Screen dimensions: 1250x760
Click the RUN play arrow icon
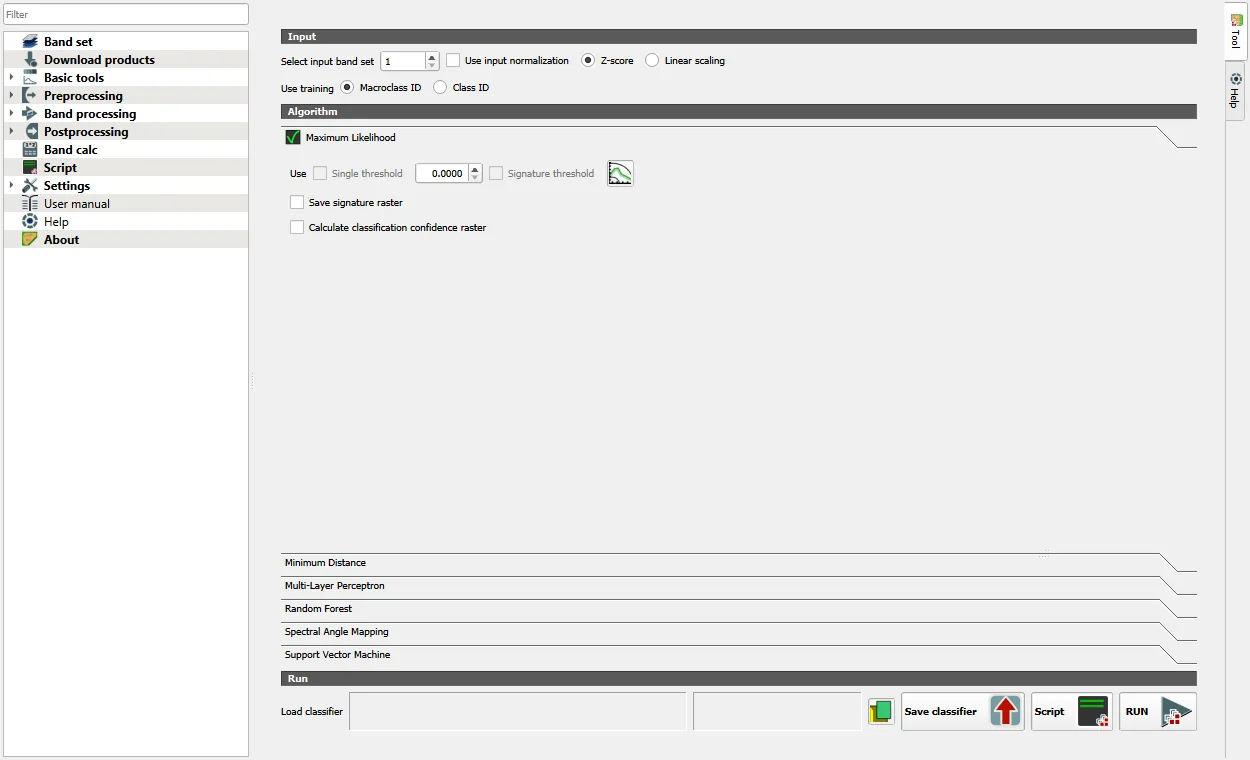(x=1177, y=712)
